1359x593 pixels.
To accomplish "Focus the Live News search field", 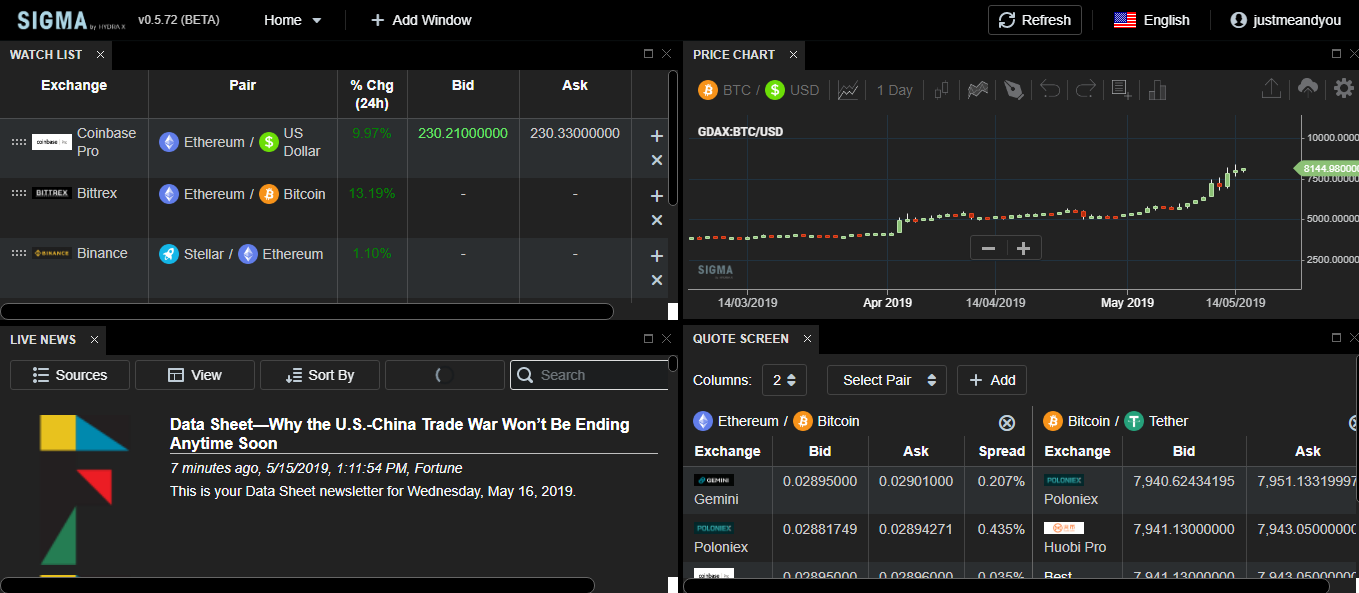I will coord(590,375).
